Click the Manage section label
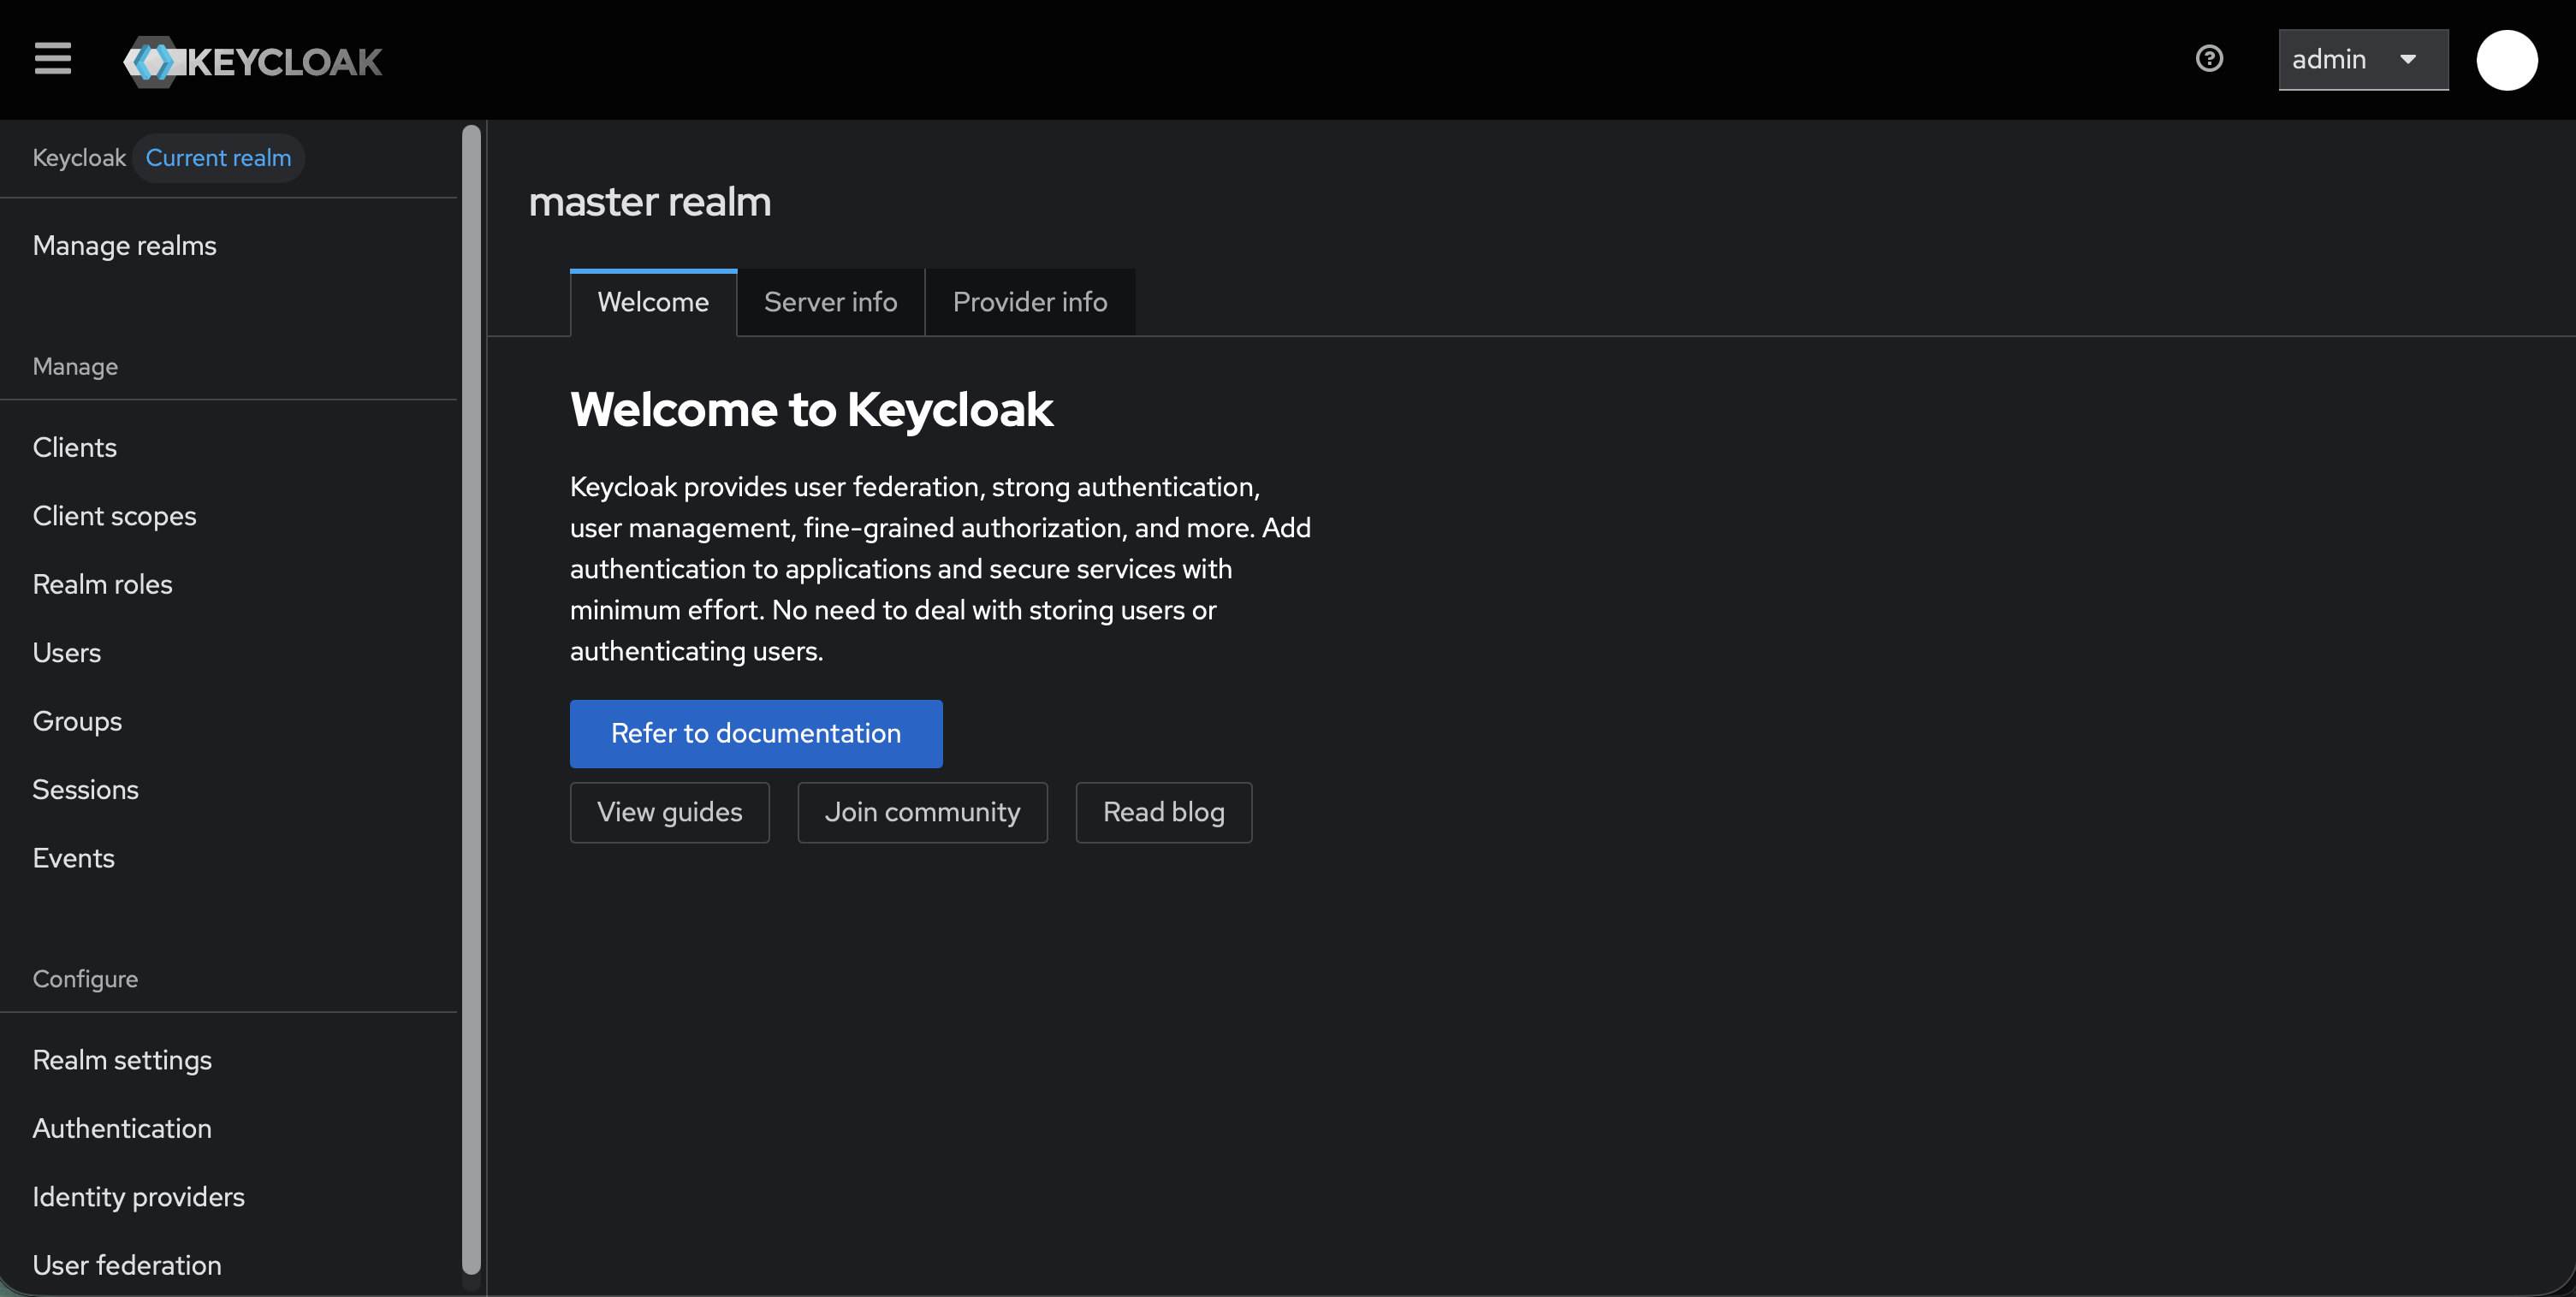The image size is (2576, 1297). click(75, 367)
